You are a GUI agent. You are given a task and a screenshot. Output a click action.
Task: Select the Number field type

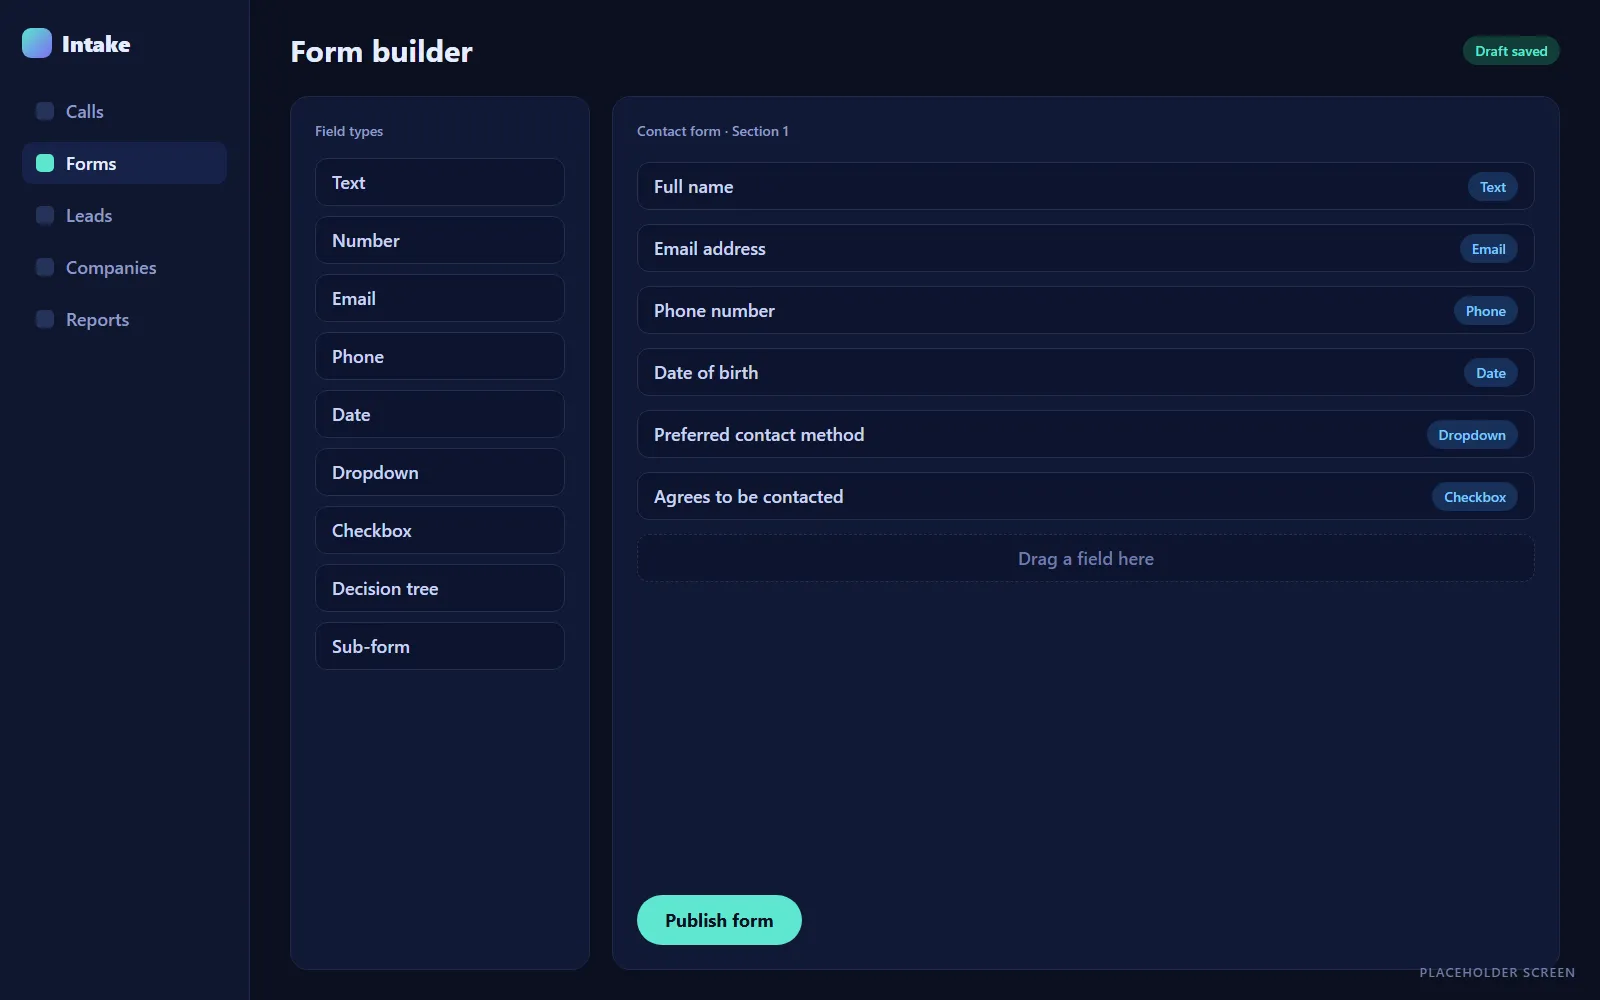point(440,240)
